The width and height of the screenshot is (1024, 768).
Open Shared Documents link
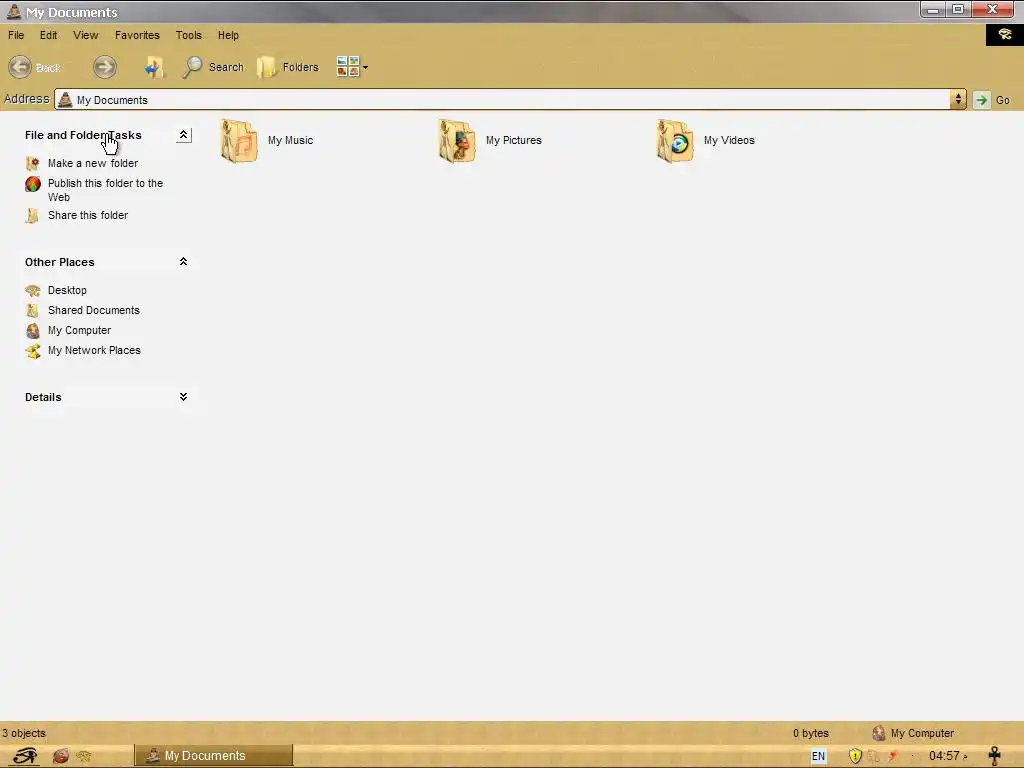click(x=93, y=310)
